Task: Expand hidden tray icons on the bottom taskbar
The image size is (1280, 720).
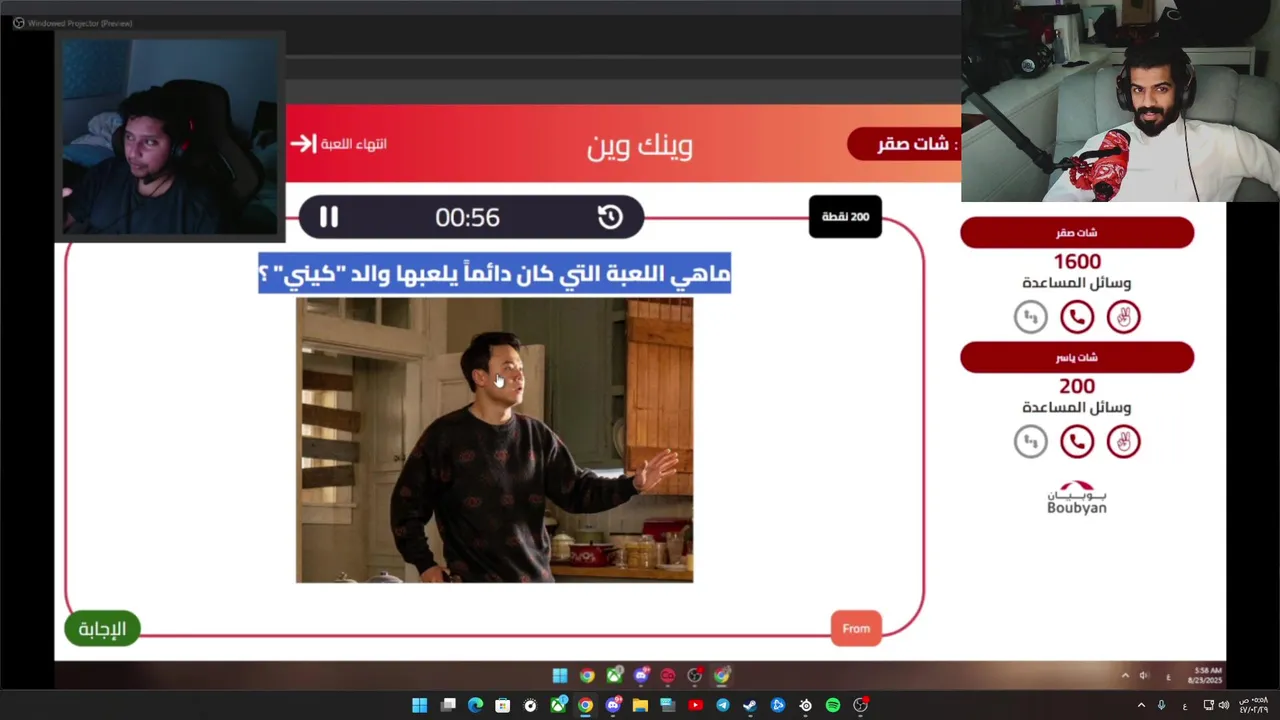Action: 1141,705
